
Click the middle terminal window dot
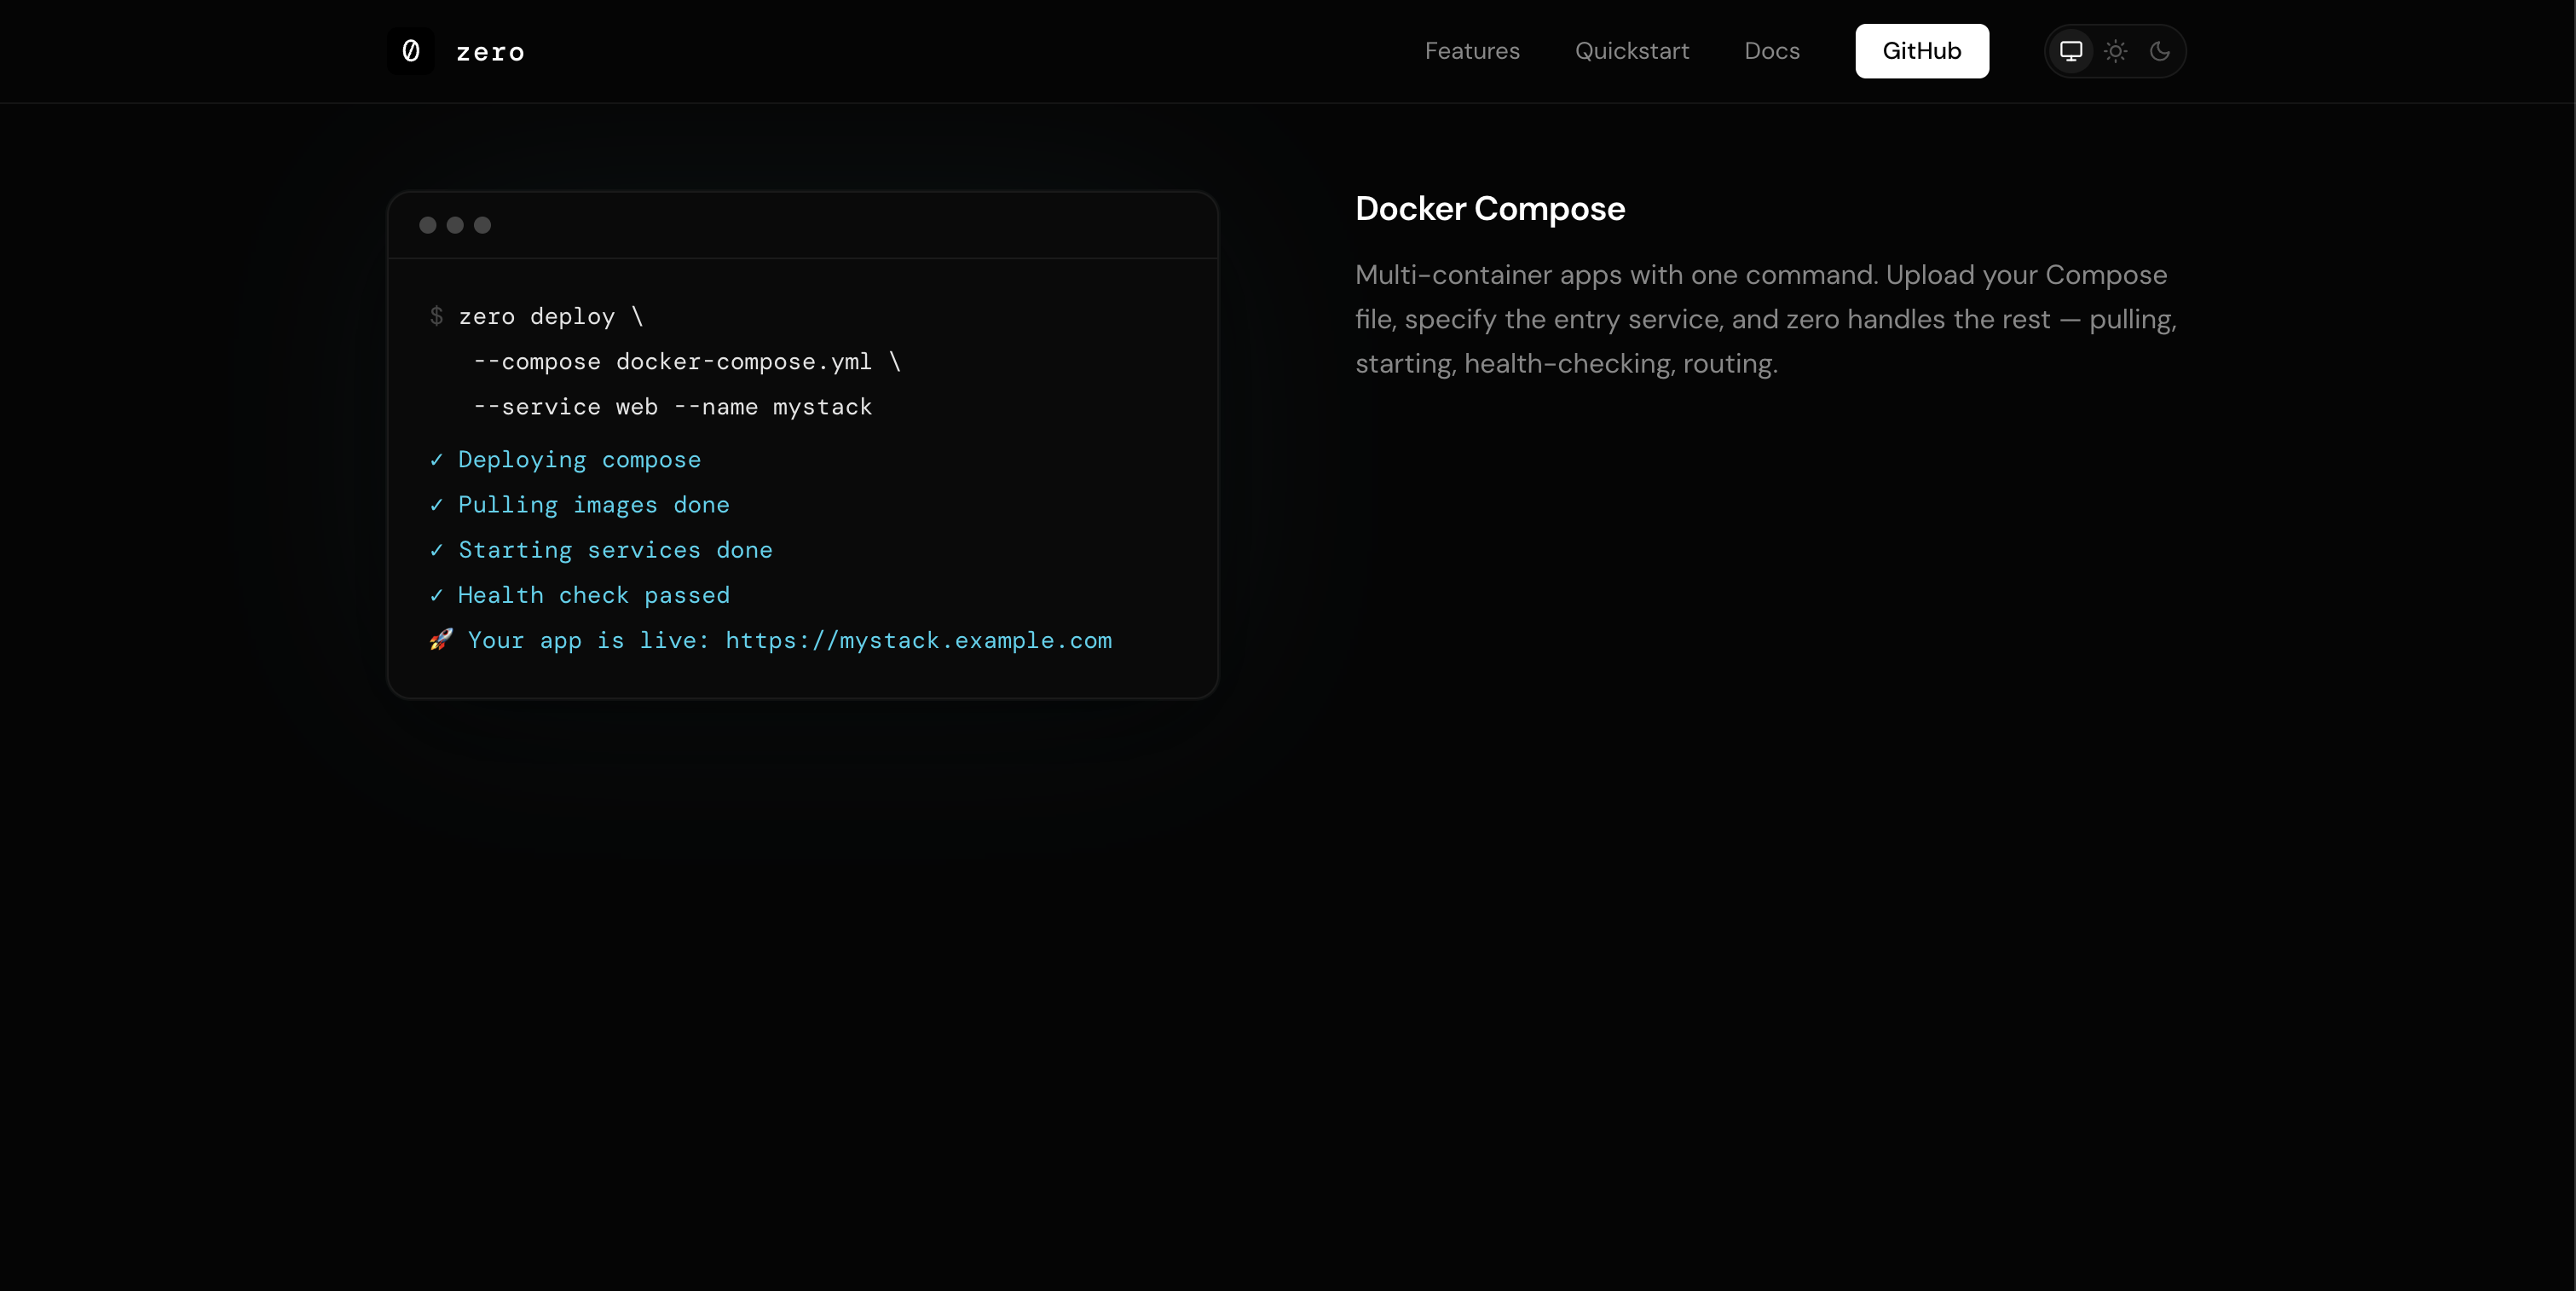[x=455, y=225]
